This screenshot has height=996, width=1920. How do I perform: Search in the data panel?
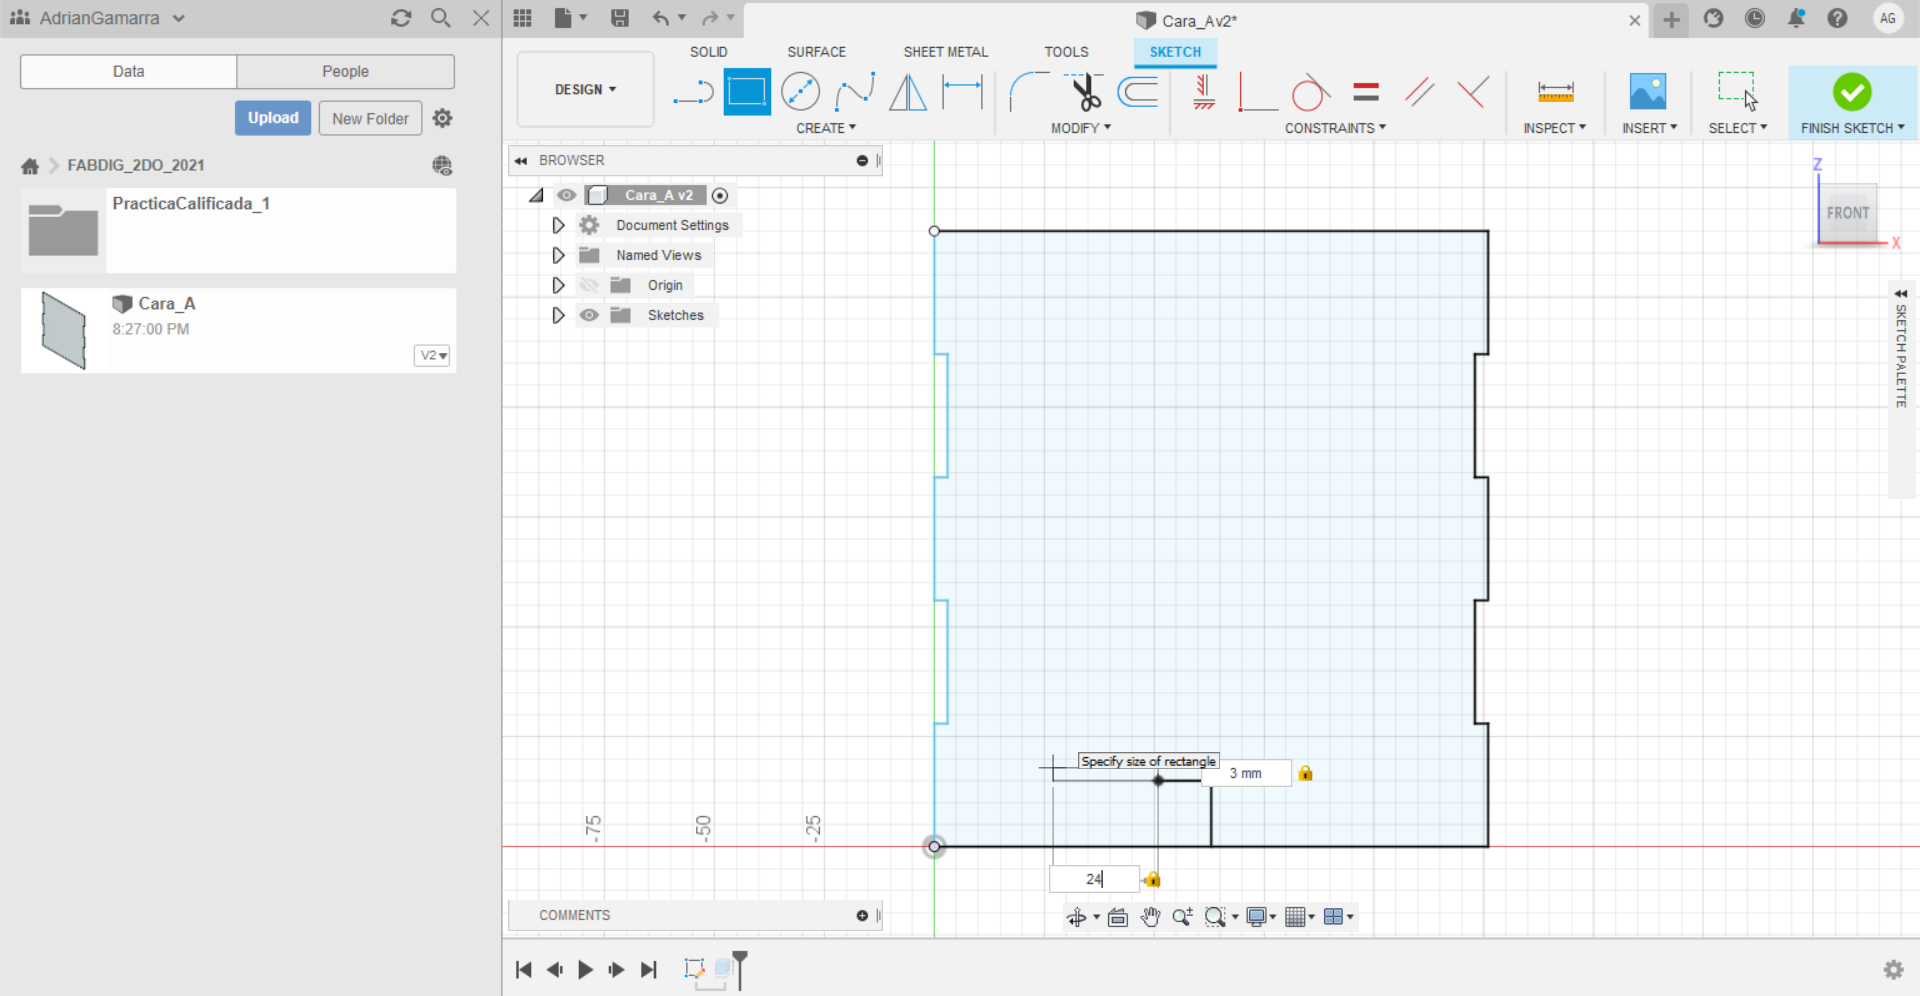[x=441, y=18]
